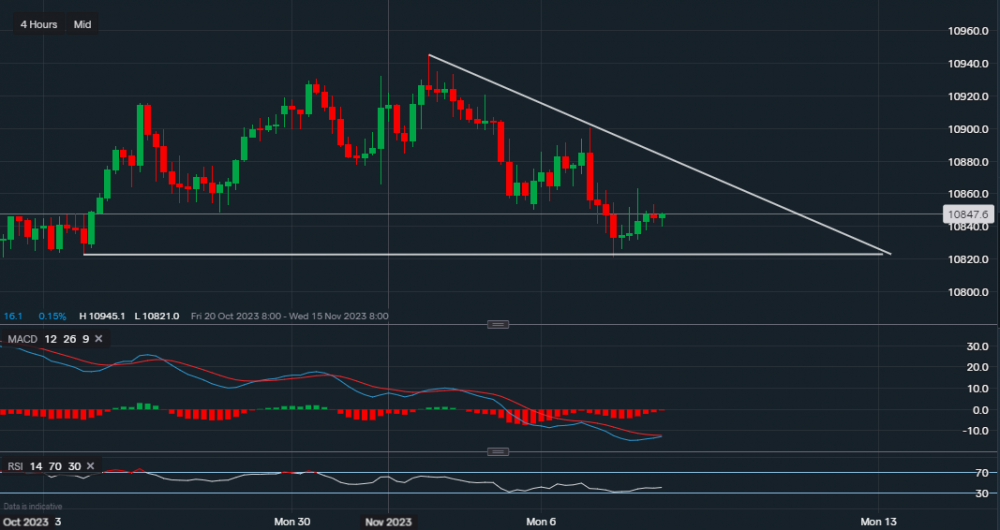Open MACD indicator settings label

pos(22,340)
